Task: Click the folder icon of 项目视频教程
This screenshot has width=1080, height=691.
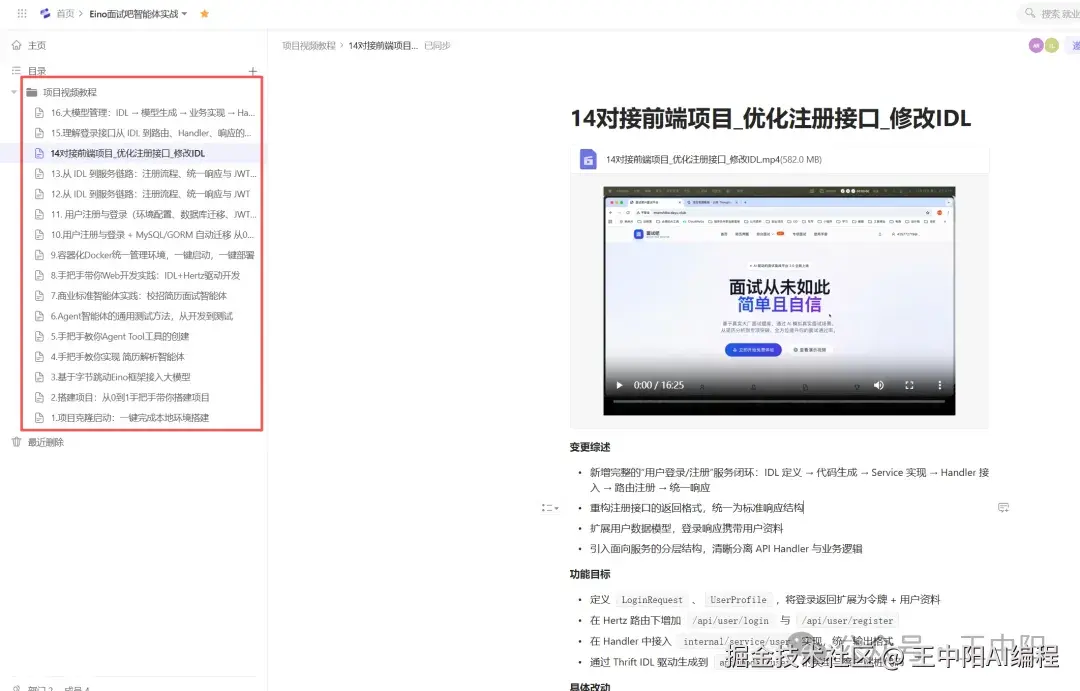Action: coord(32,92)
